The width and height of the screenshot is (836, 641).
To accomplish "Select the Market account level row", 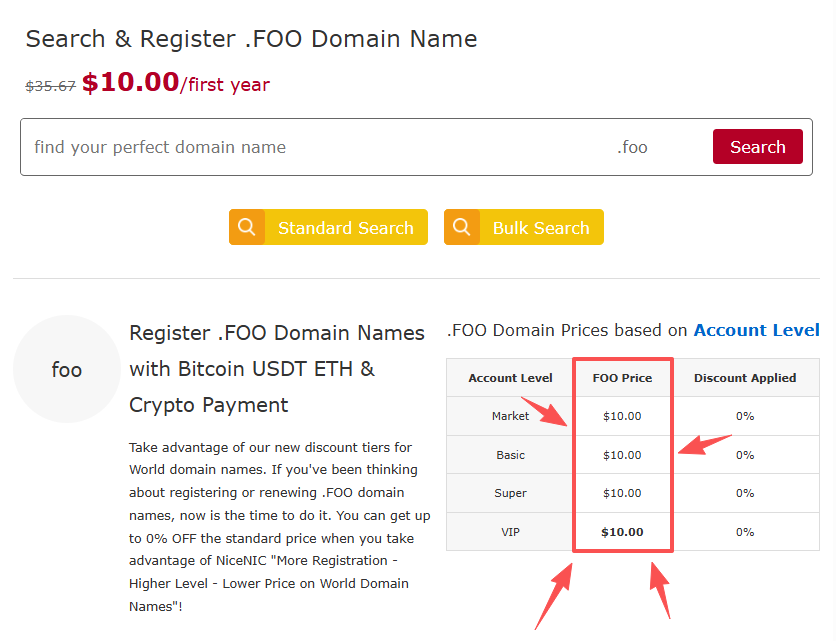I will click(510, 416).
